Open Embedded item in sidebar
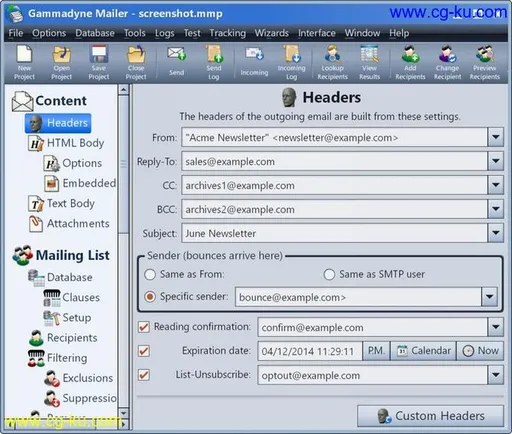The image size is (512, 434). click(x=80, y=183)
